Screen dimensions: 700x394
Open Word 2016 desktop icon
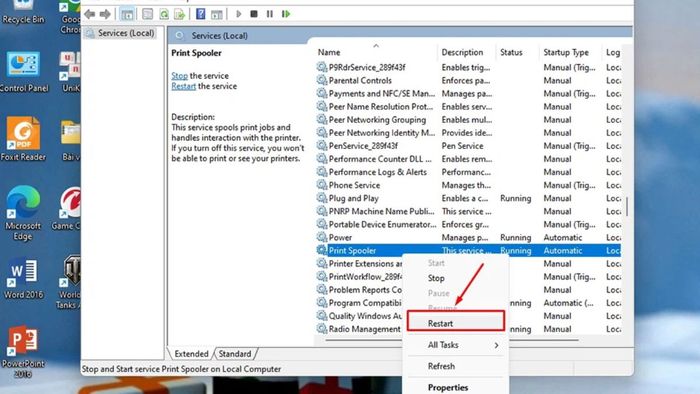[24, 278]
